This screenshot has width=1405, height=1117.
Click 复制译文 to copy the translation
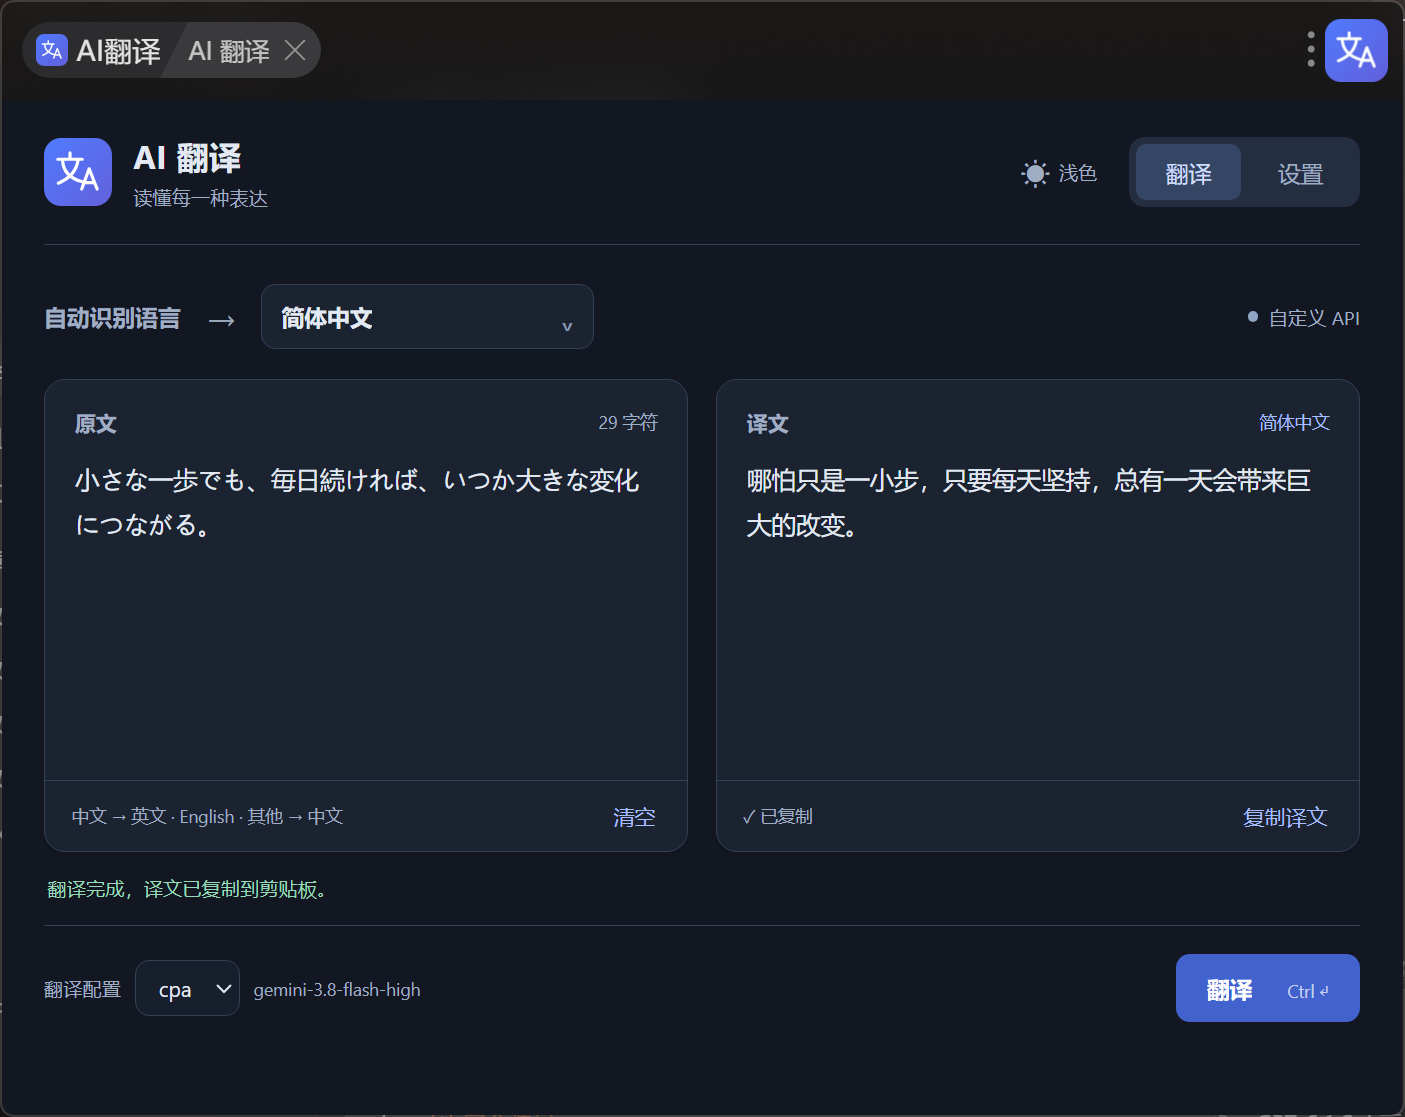1285,817
